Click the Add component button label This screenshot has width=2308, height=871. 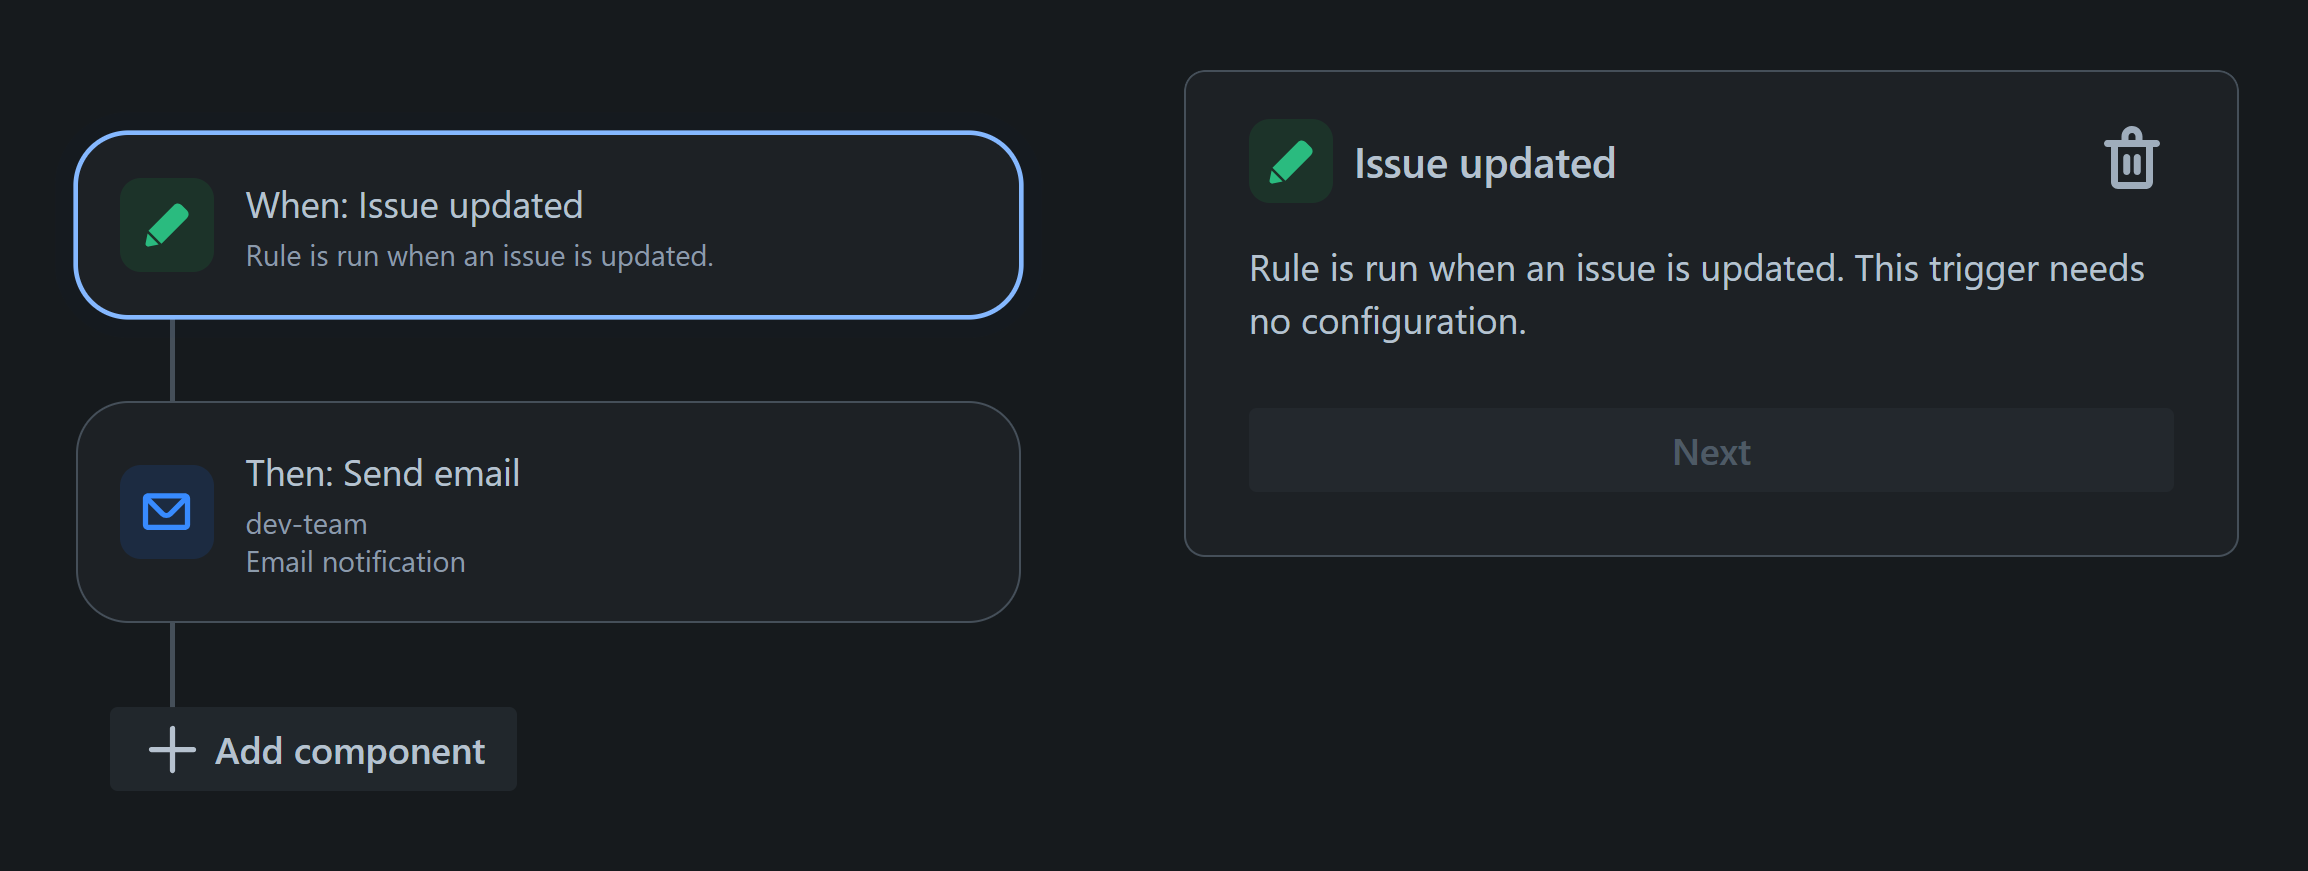pyautogui.click(x=350, y=751)
